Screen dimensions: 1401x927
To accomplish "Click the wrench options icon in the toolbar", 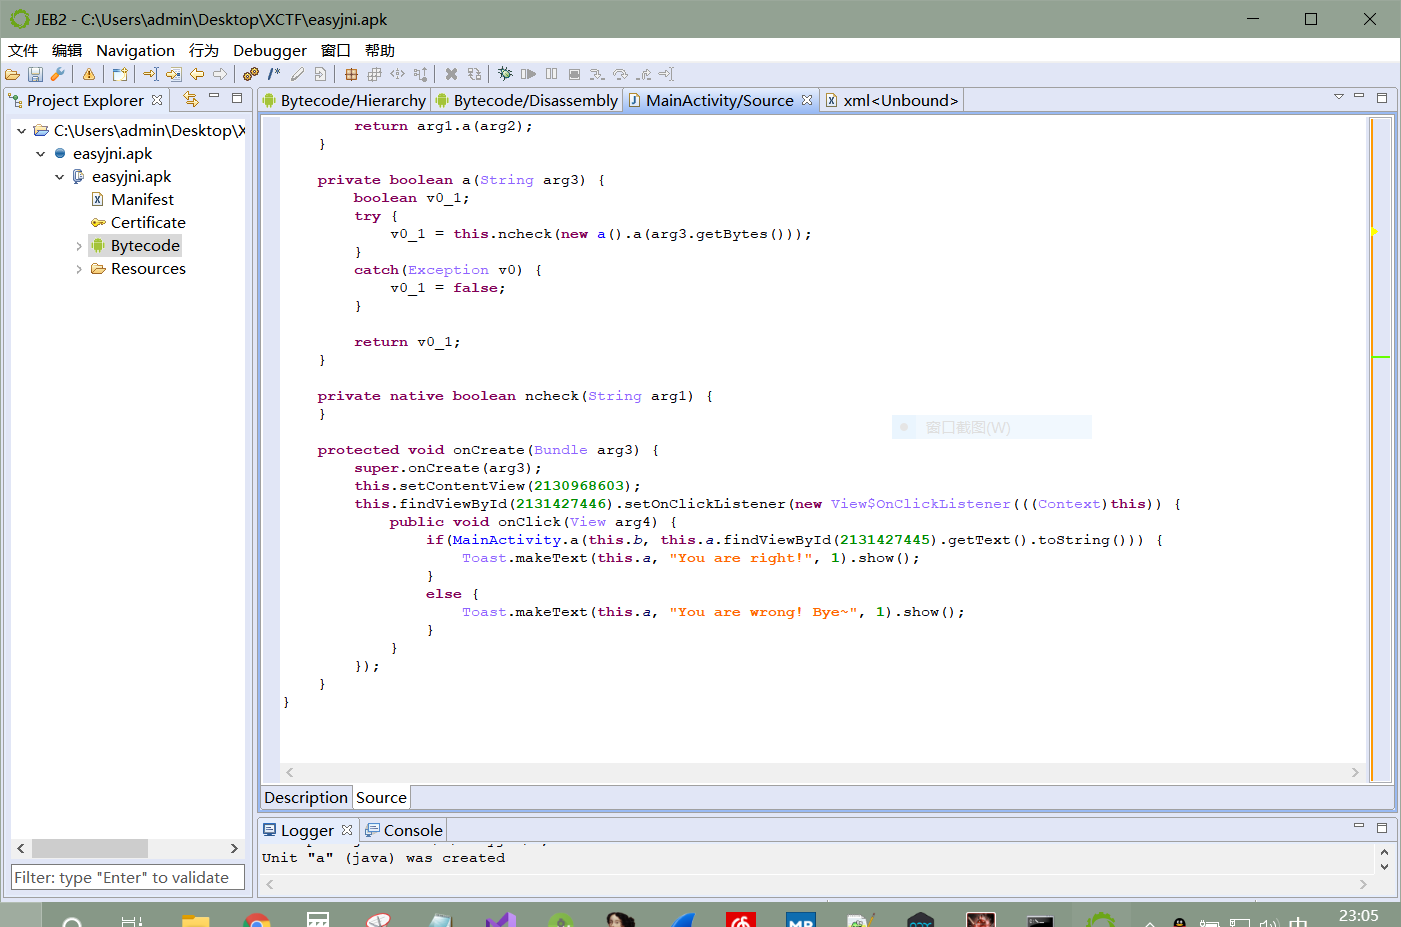I will click(58, 73).
